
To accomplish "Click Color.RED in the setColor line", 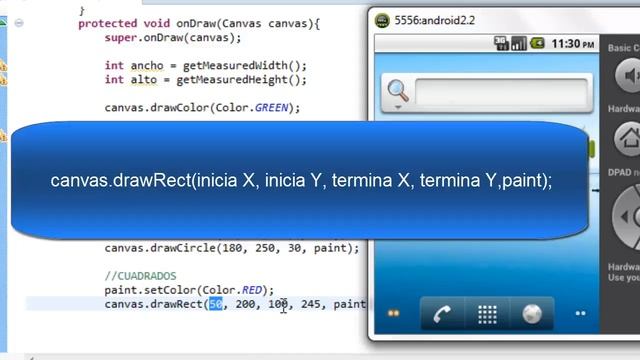I will [x=232, y=290].
